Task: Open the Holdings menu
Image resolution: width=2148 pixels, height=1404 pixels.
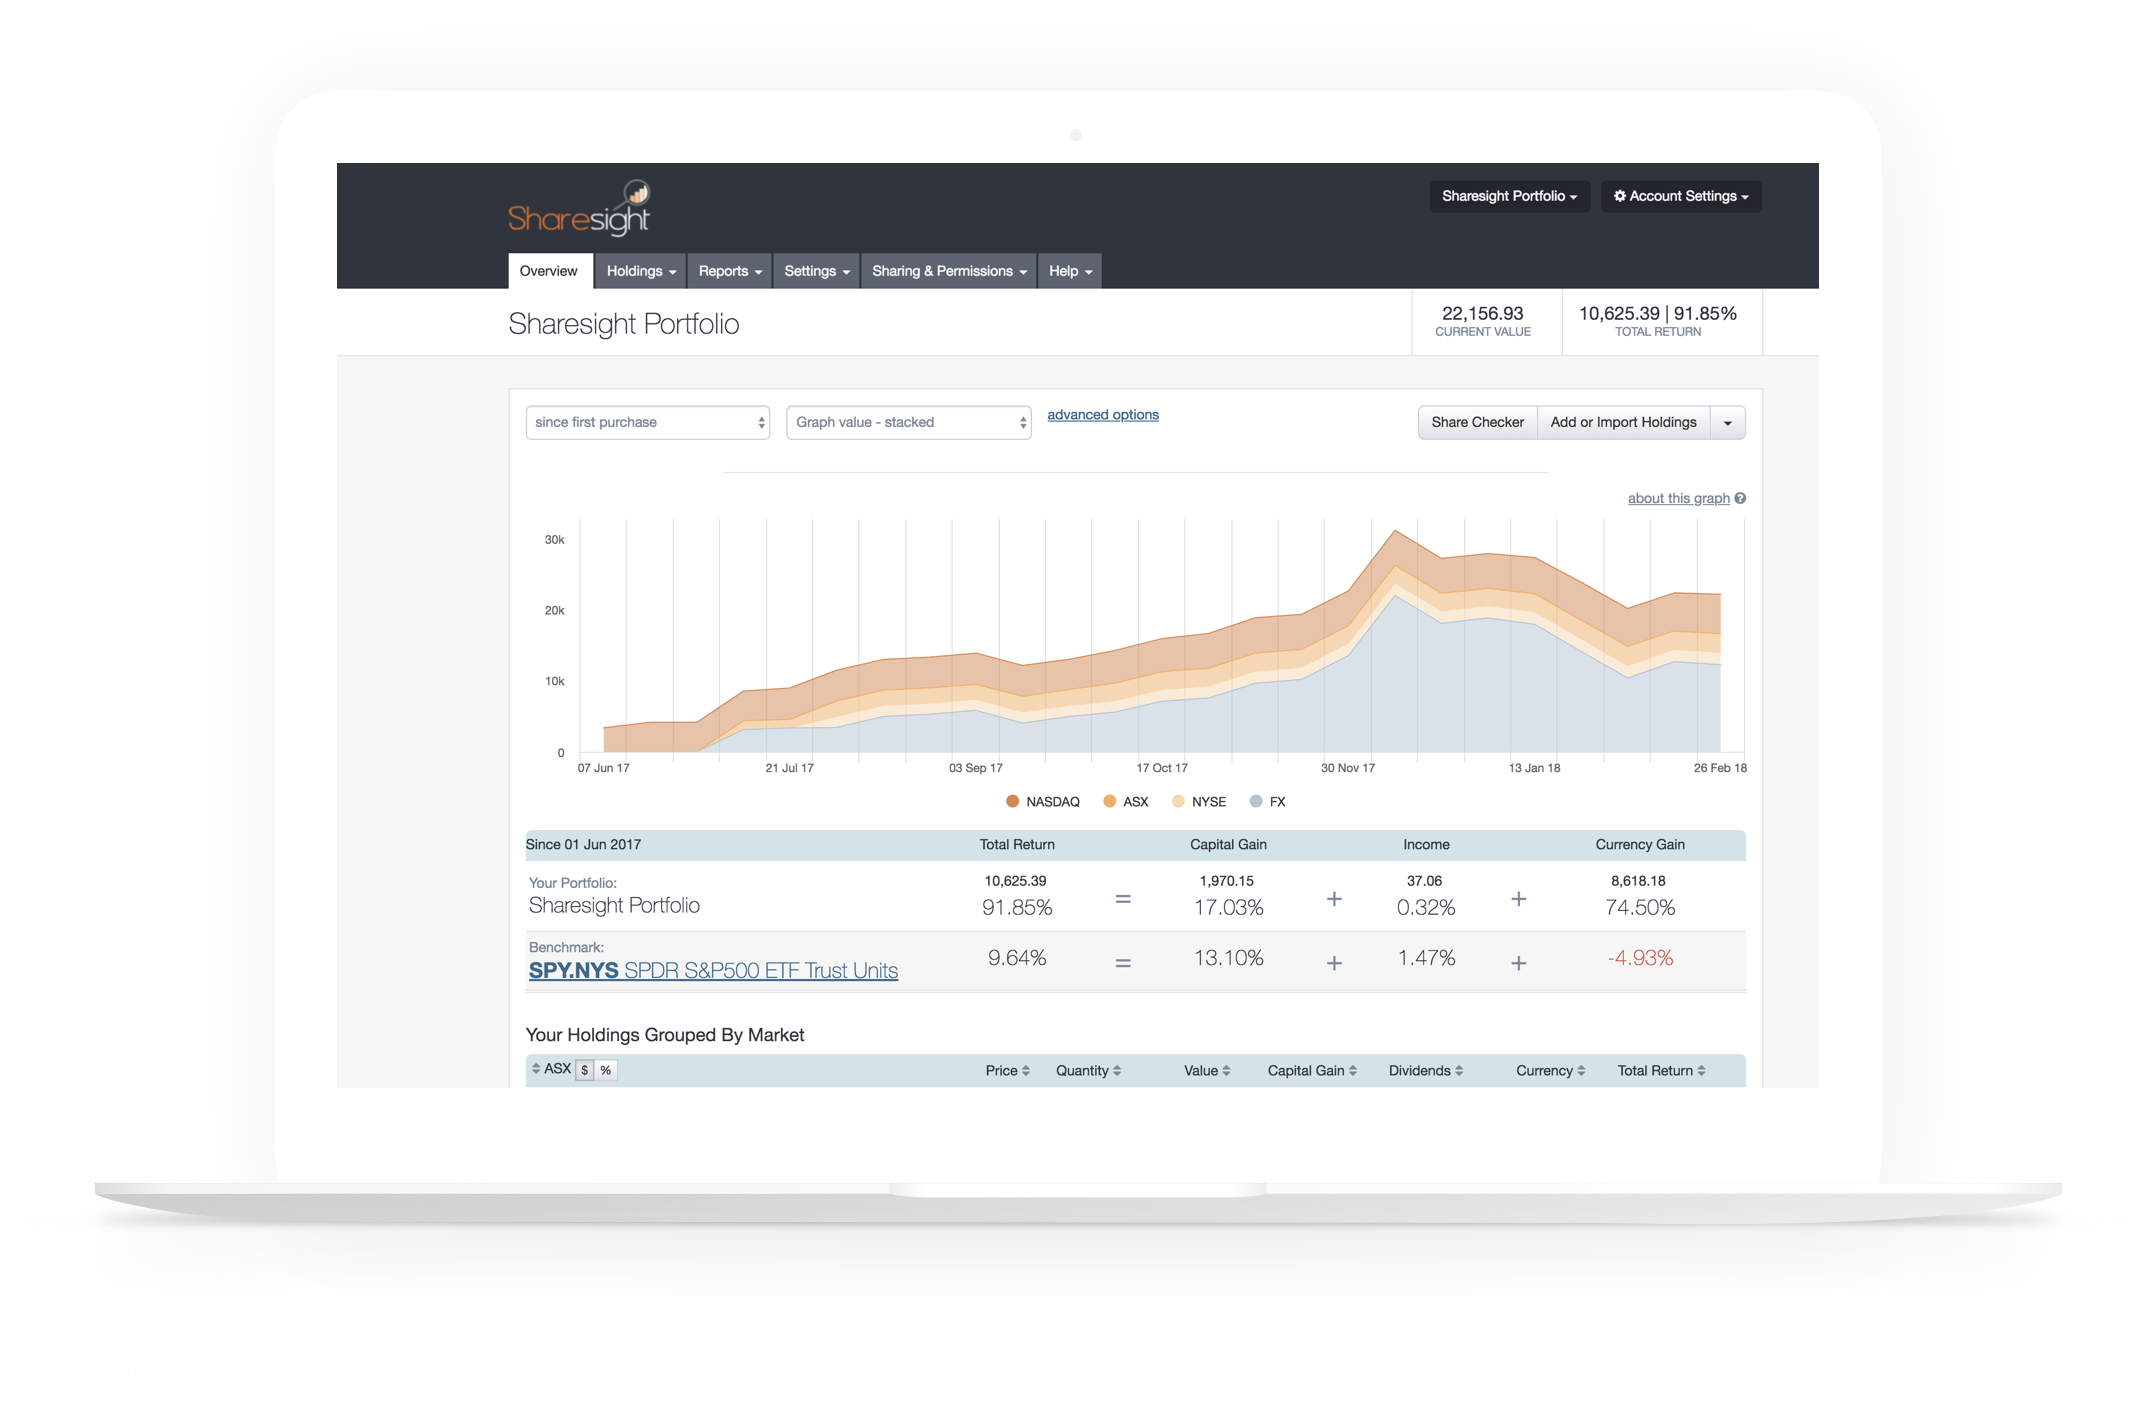Action: [641, 271]
